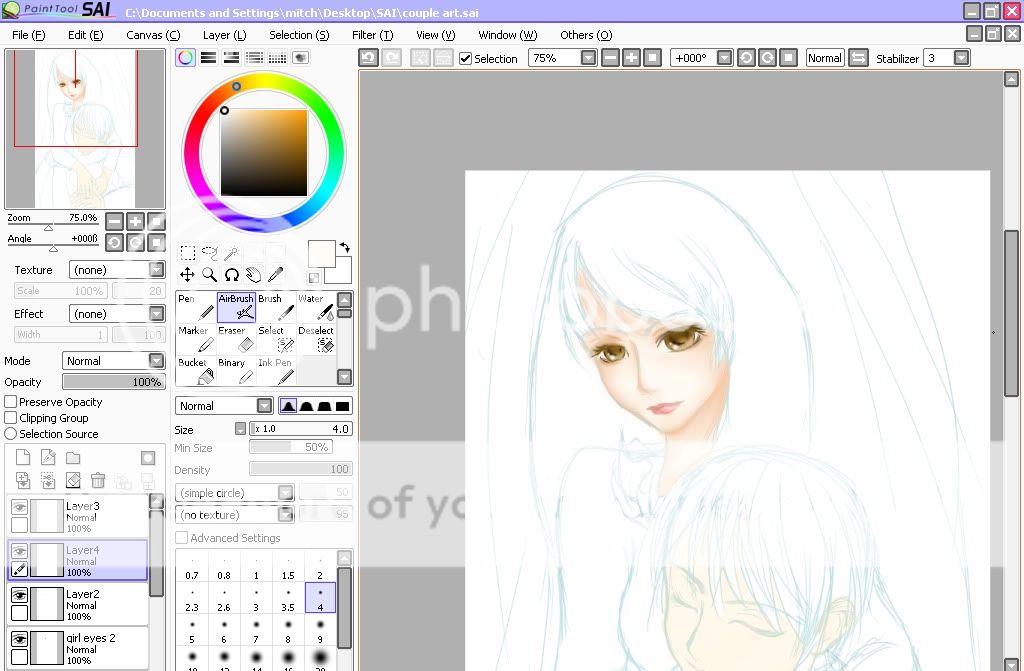The height and width of the screenshot is (671, 1024).
Task: Toggle the Clipping Group checkbox
Action: 11,418
